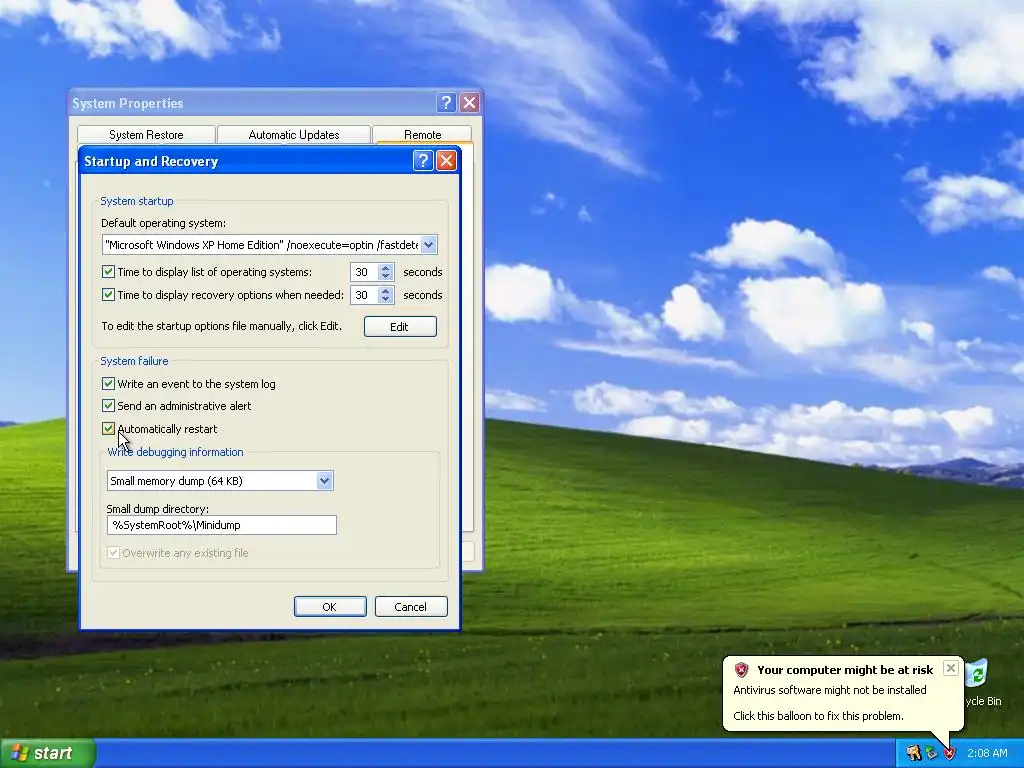Click the 'Small dump directory:' label
The image size is (1024, 768).
click(157, 509)
